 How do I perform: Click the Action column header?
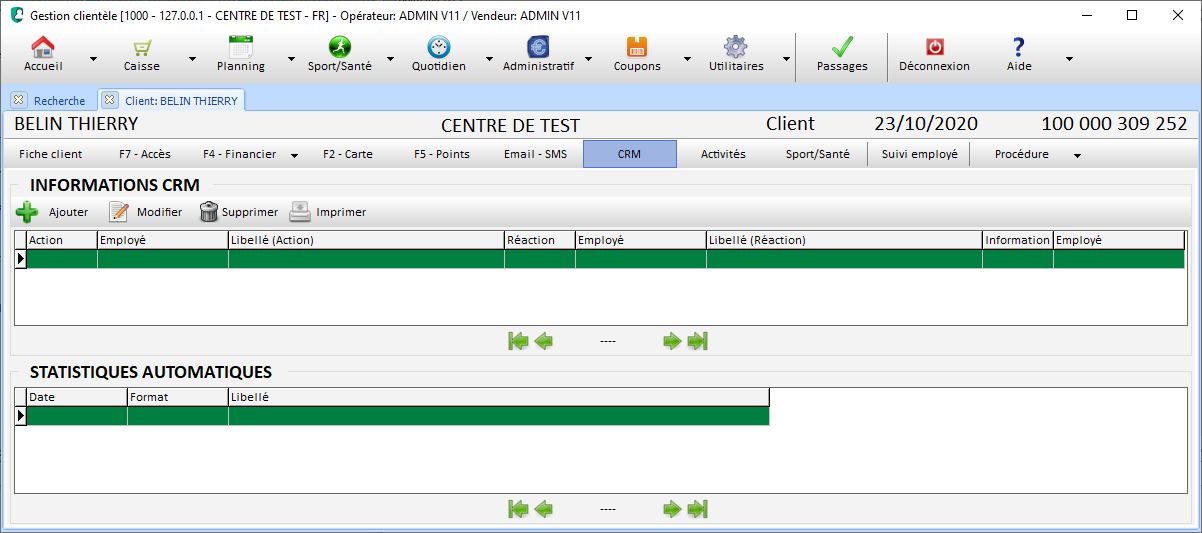tap(62, 240)
